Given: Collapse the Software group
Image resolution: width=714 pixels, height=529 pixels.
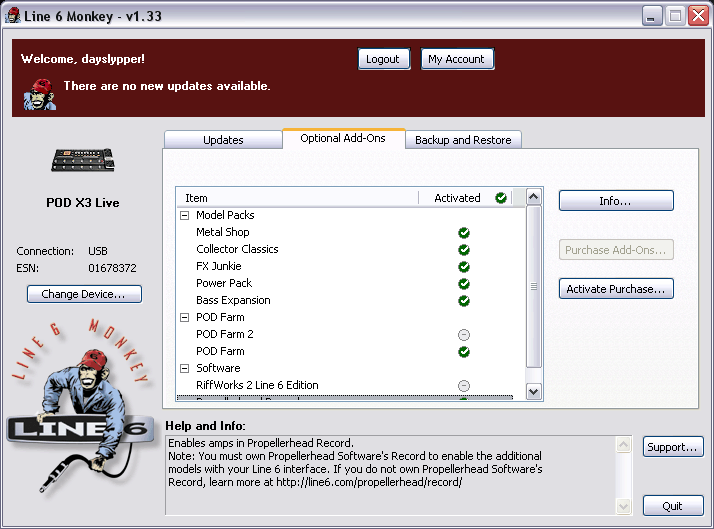Looking at the screenshot, I should [185, 369].
